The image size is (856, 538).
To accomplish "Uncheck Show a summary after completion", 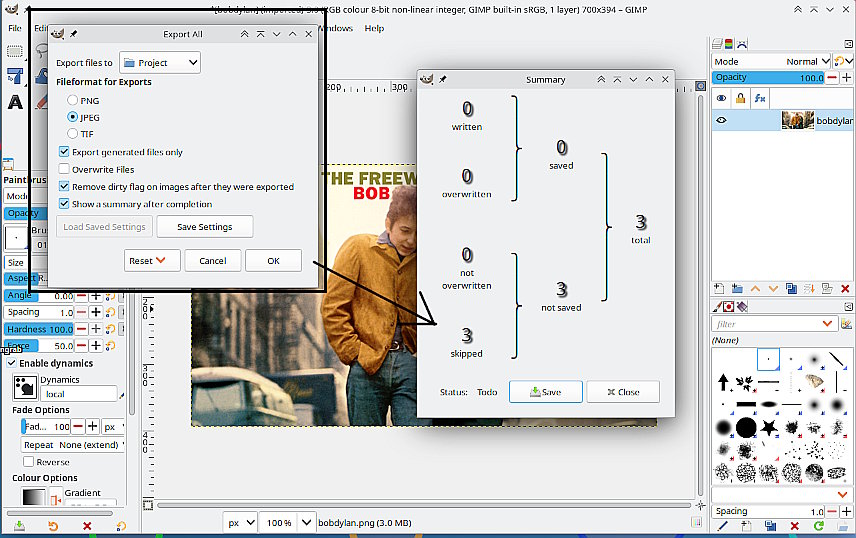I will tap(64, 204).
